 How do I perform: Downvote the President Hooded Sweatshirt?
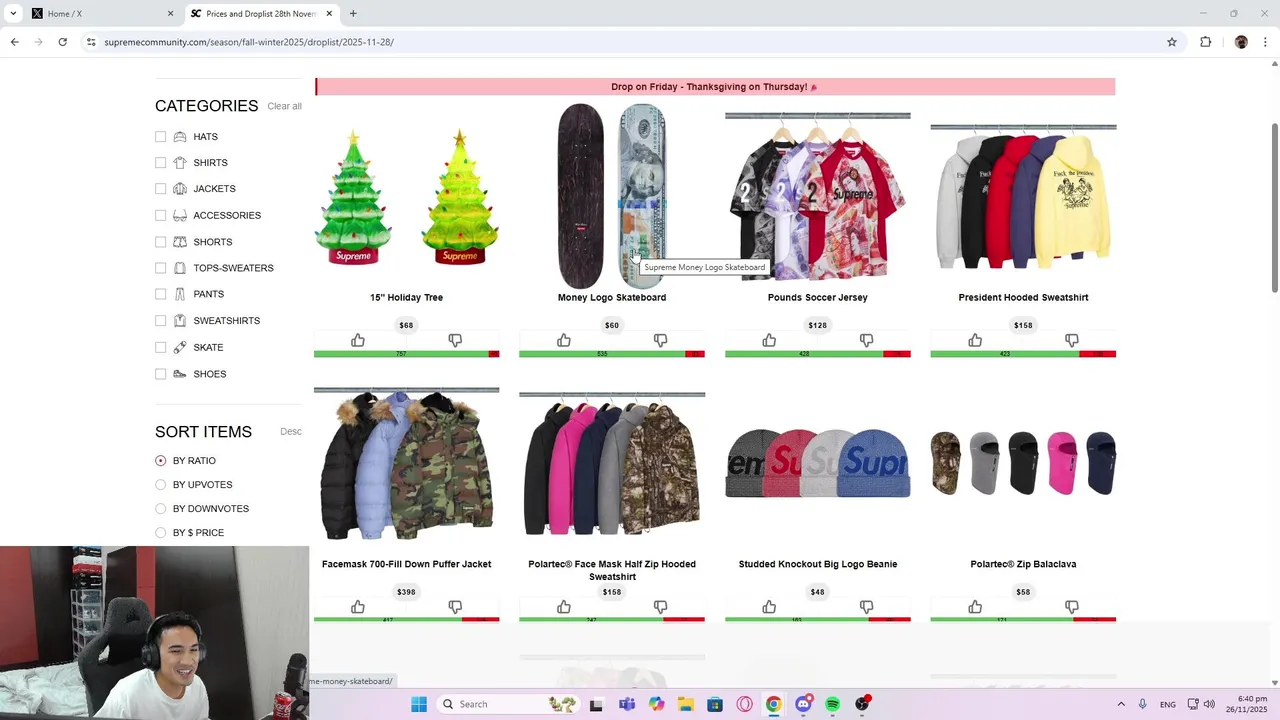[1072, 341]
